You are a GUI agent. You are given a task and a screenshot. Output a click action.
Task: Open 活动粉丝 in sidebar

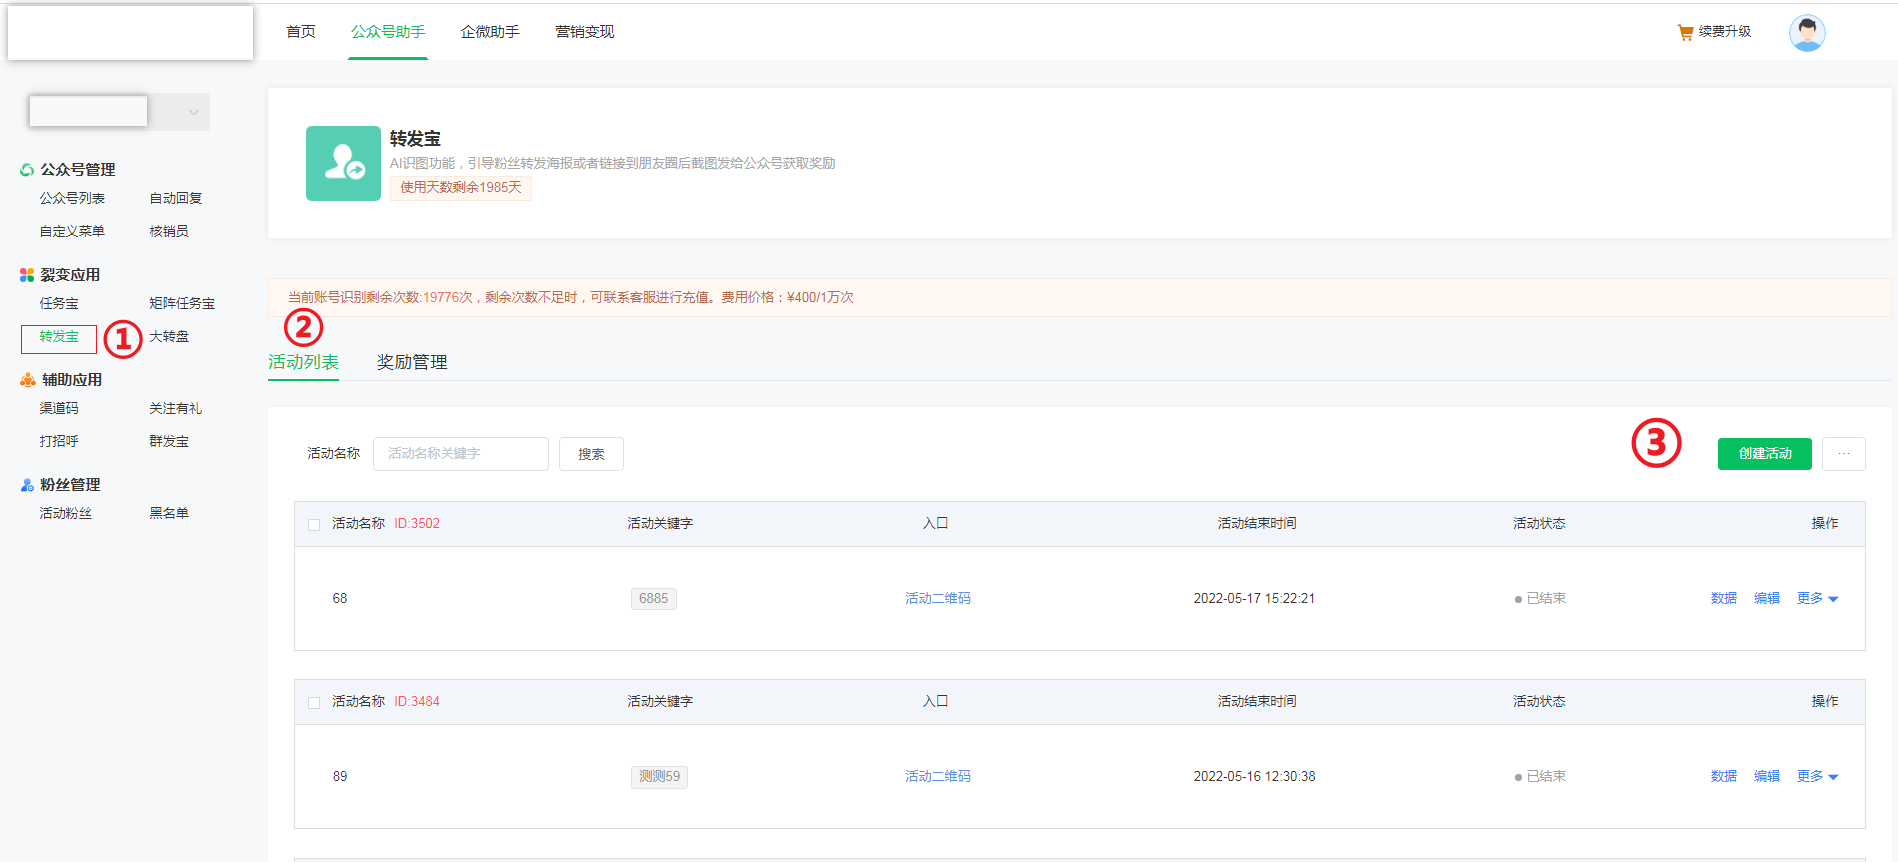point(66,513)
